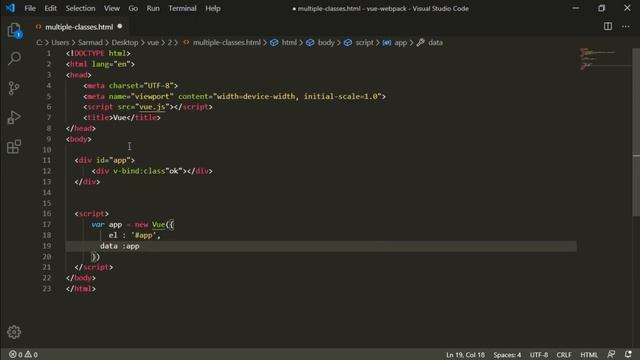This screenshot has width=640, height=360.
Task: Open the View menu
Action: click(111, 8)
